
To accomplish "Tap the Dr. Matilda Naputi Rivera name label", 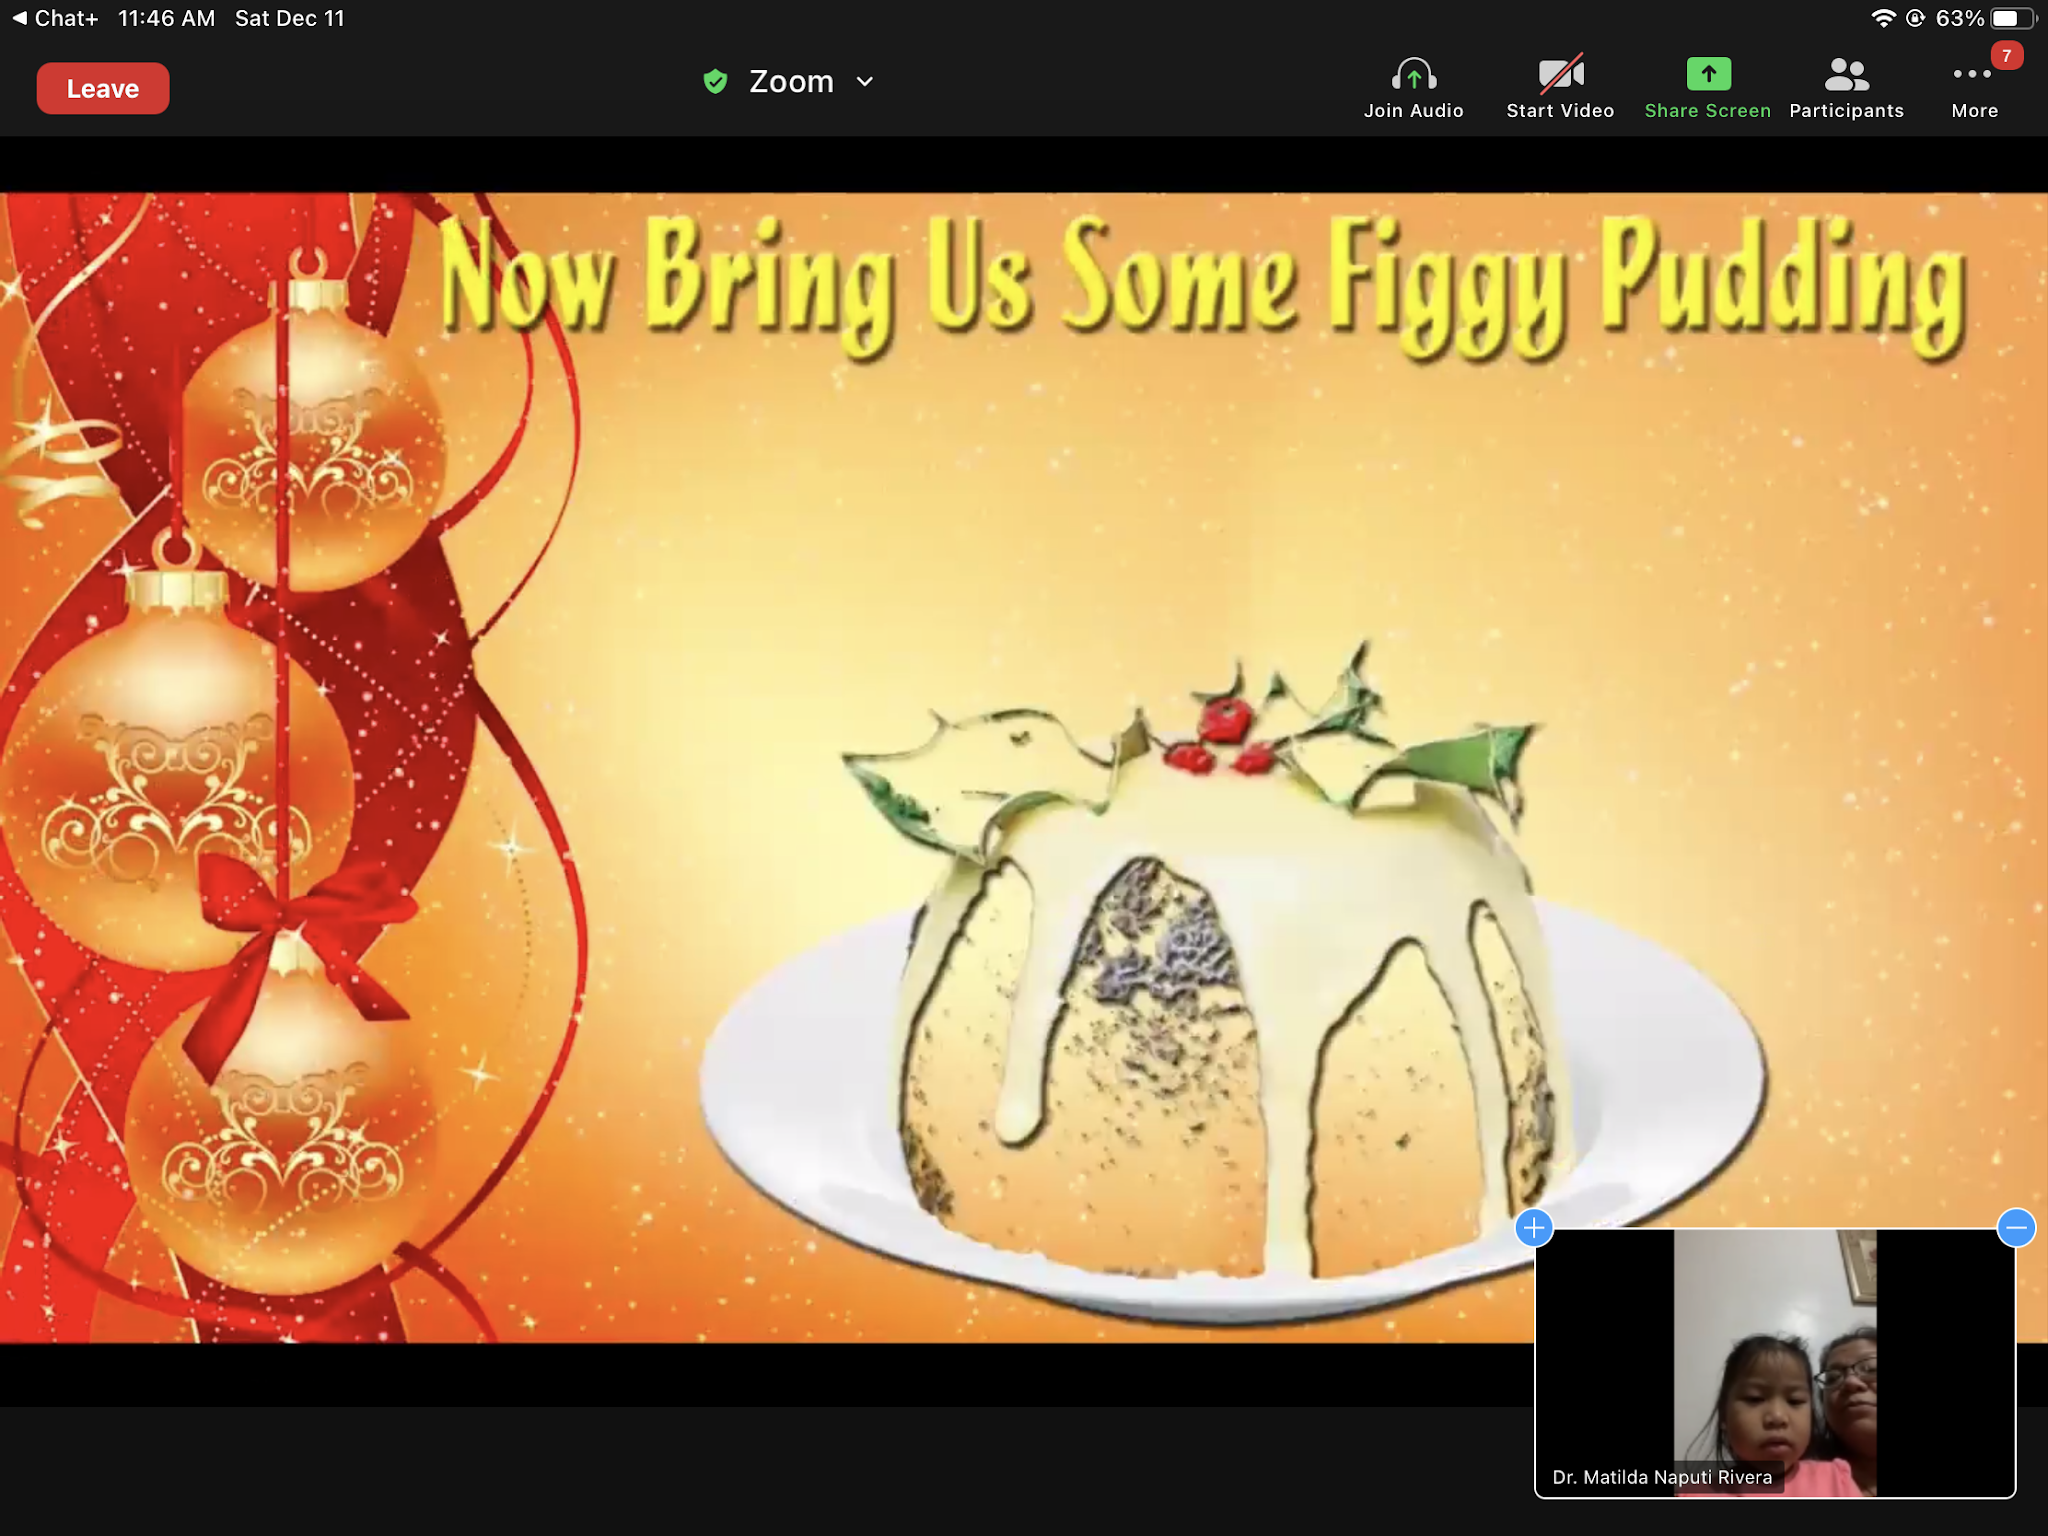I will pyautogui.click(x=1662, y=1477).
